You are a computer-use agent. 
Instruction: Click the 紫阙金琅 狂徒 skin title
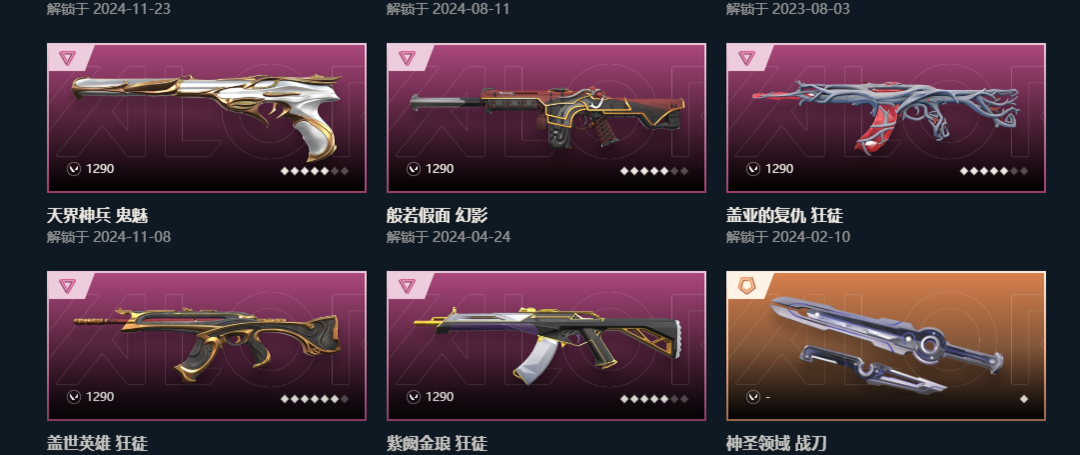[x=437, y=444]
